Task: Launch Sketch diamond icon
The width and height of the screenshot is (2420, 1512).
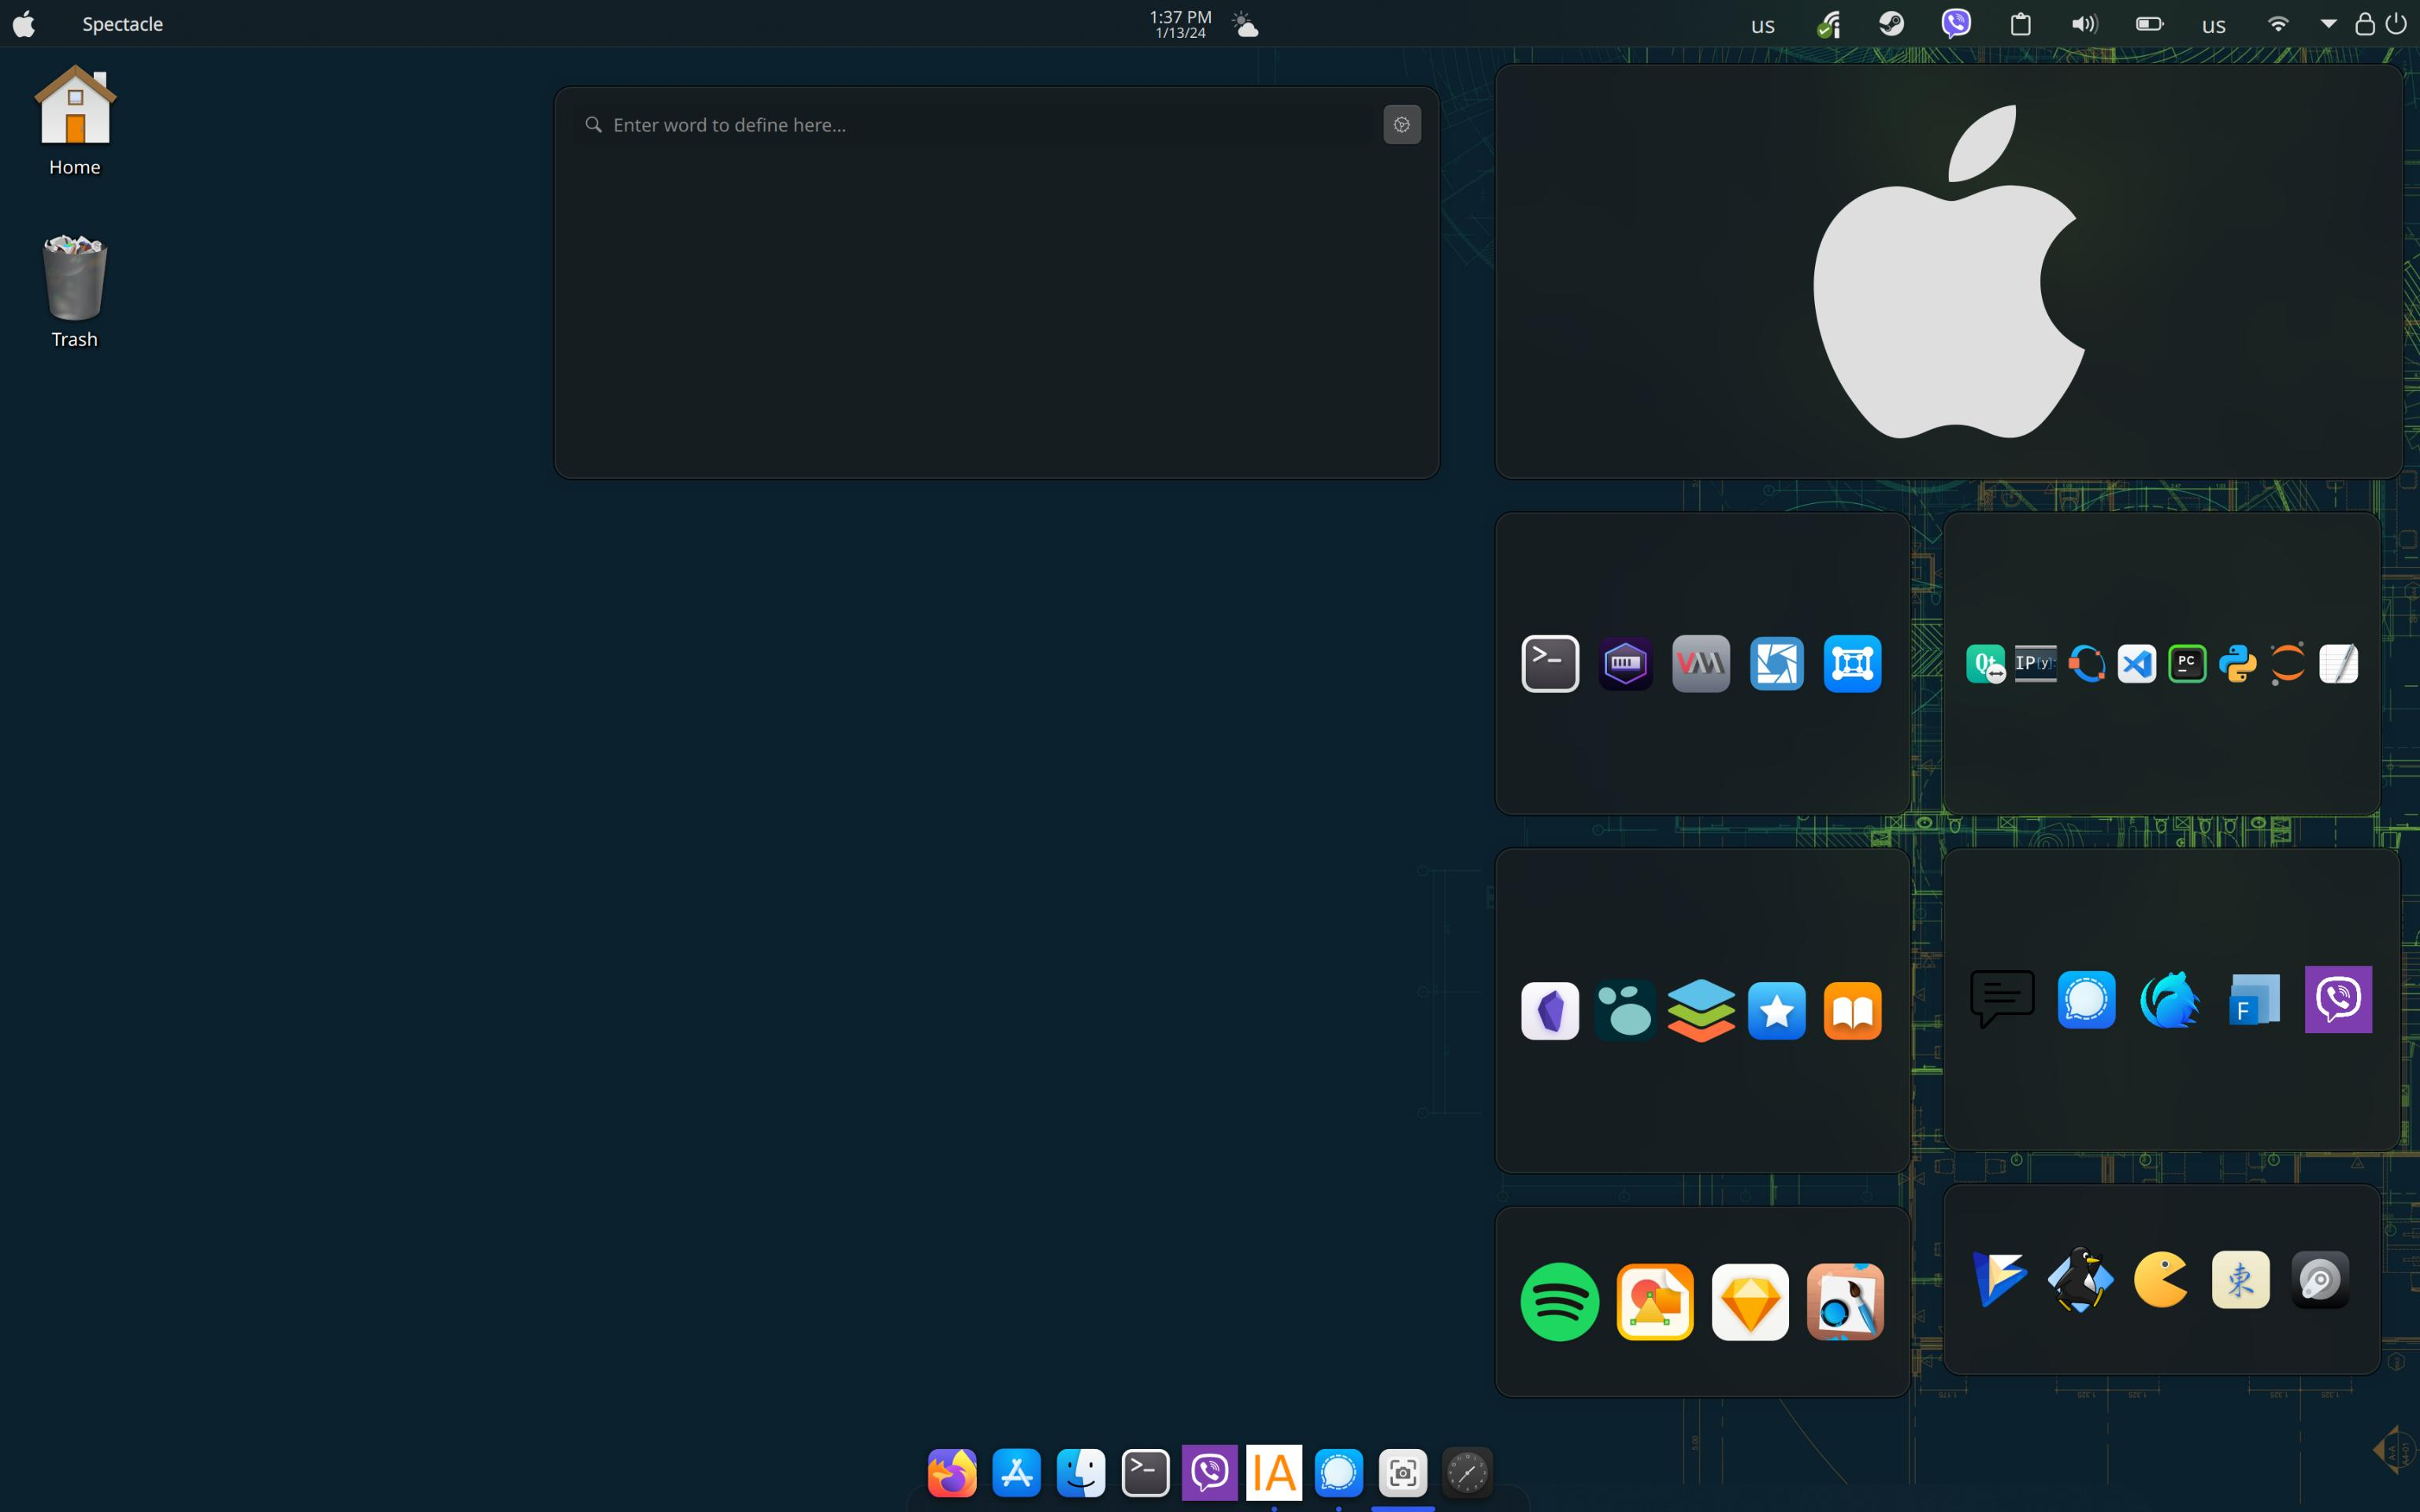Action: 1749,1301
